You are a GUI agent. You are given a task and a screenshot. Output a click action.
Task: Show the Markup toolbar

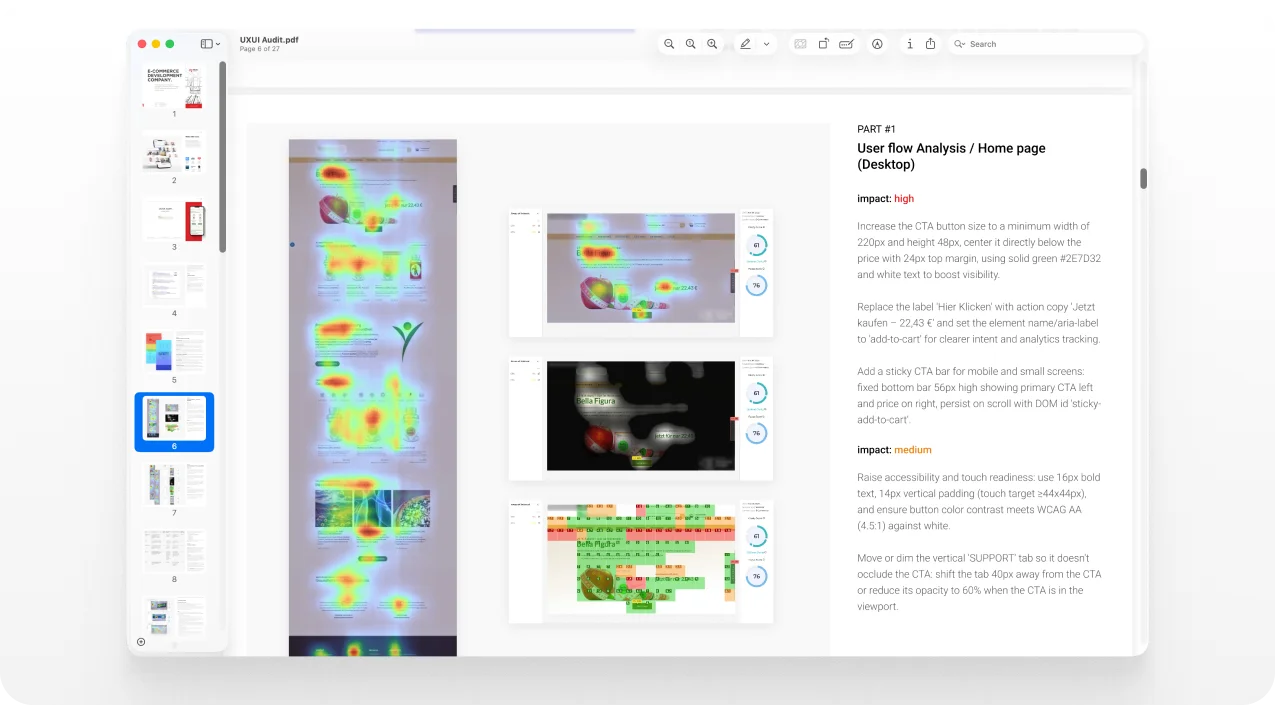click(877, 44)
